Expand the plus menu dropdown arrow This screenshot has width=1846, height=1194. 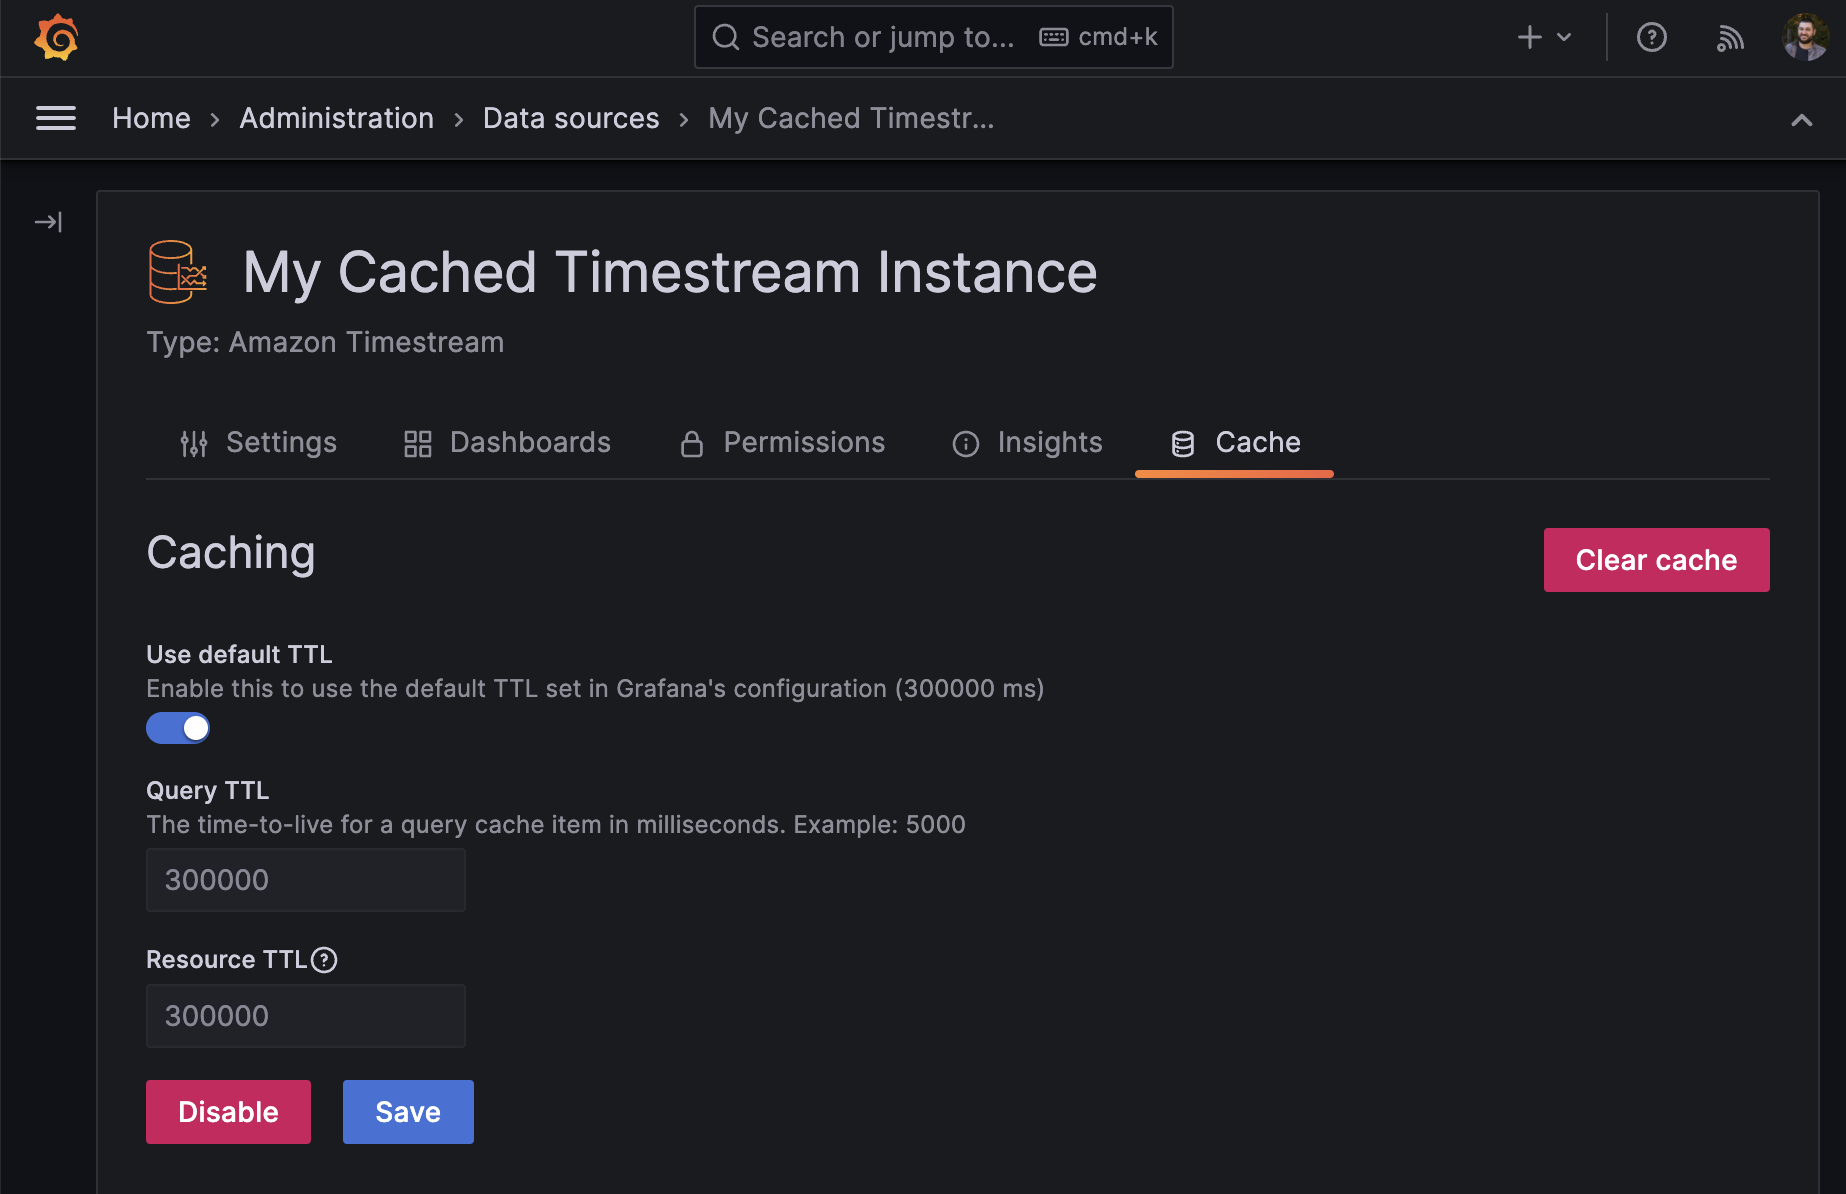pyautogui.click(x=1564, y=38)
